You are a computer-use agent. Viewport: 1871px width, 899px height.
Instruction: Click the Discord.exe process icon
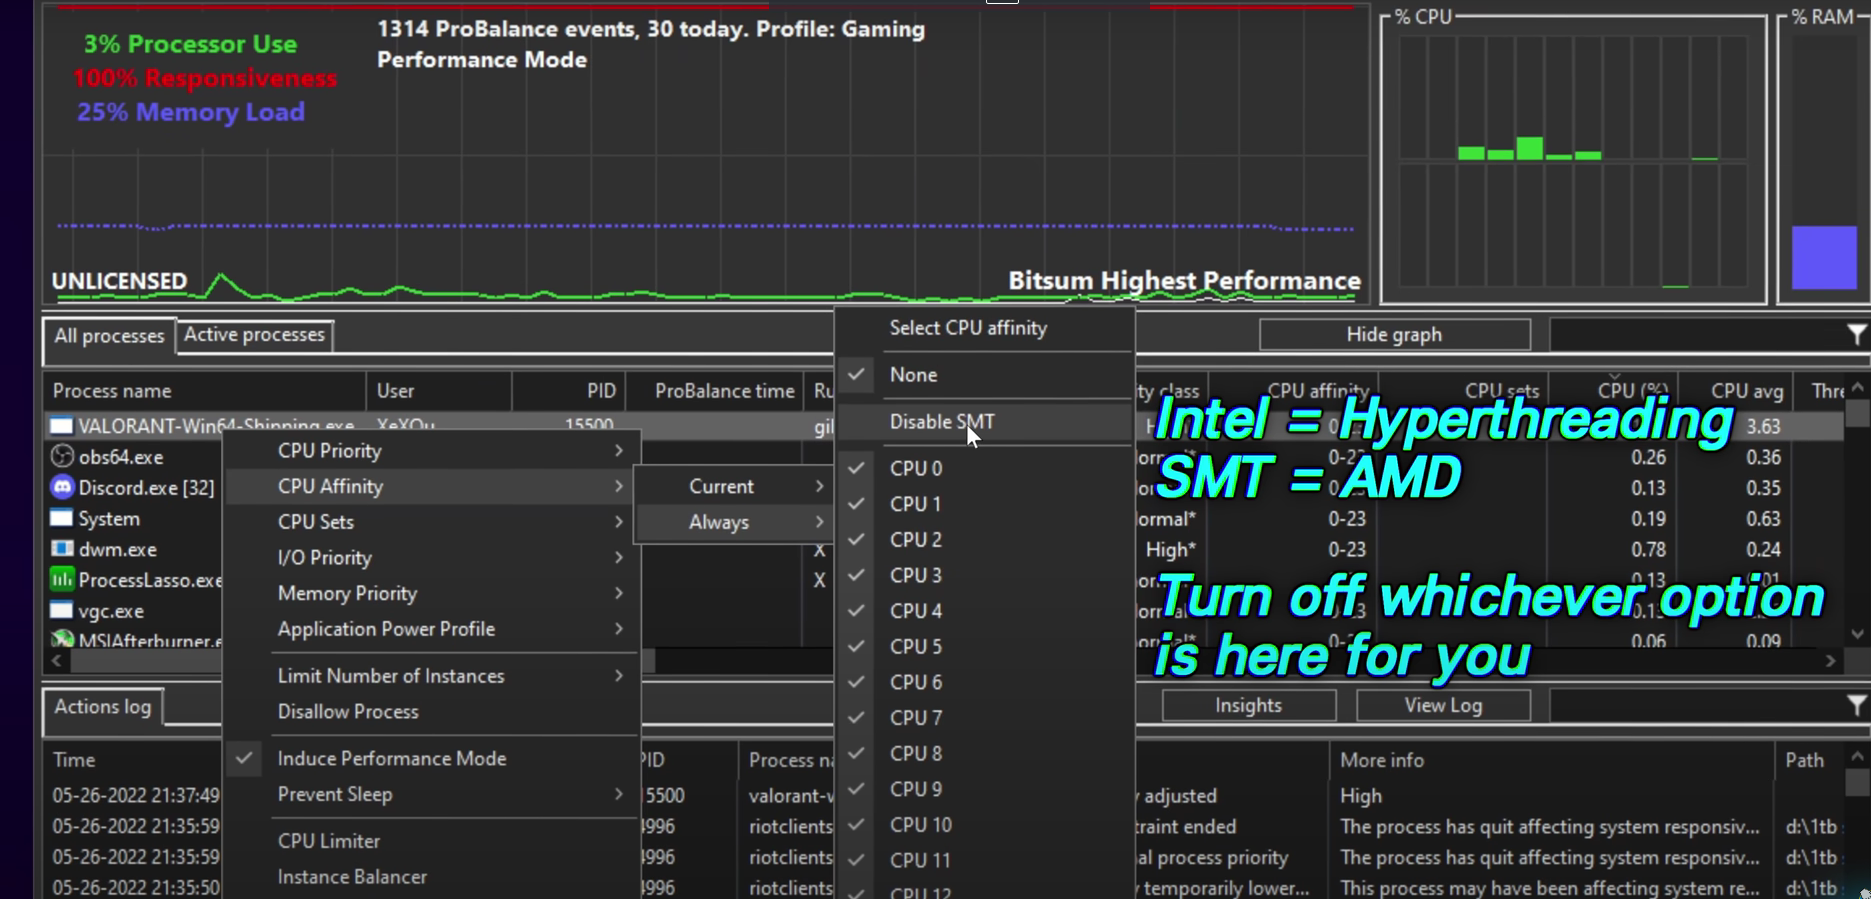pos(62,488)
